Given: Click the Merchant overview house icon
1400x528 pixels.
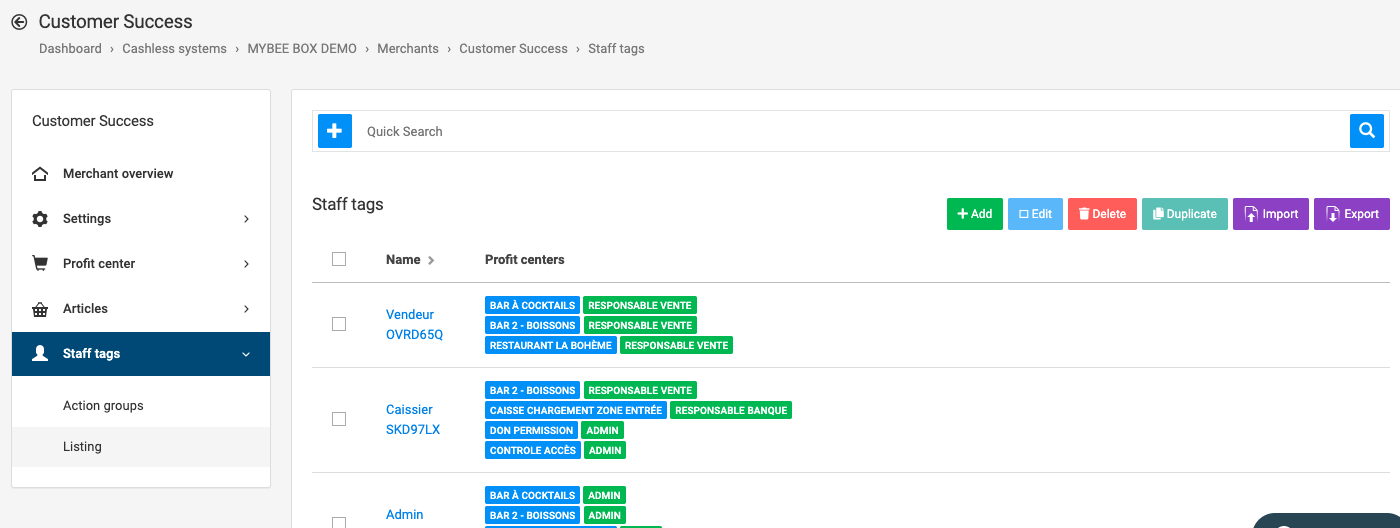Looking at the screenshot, I should point(40,174).
